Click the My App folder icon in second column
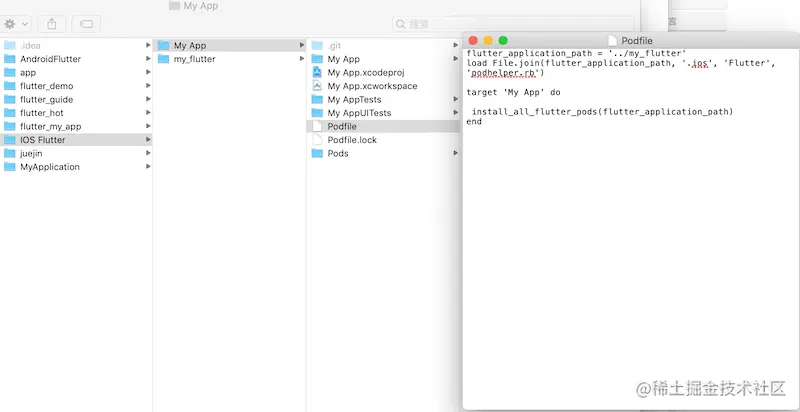This screenshot has width=800, height=412. pyautogui.click(x=163, y=45)
